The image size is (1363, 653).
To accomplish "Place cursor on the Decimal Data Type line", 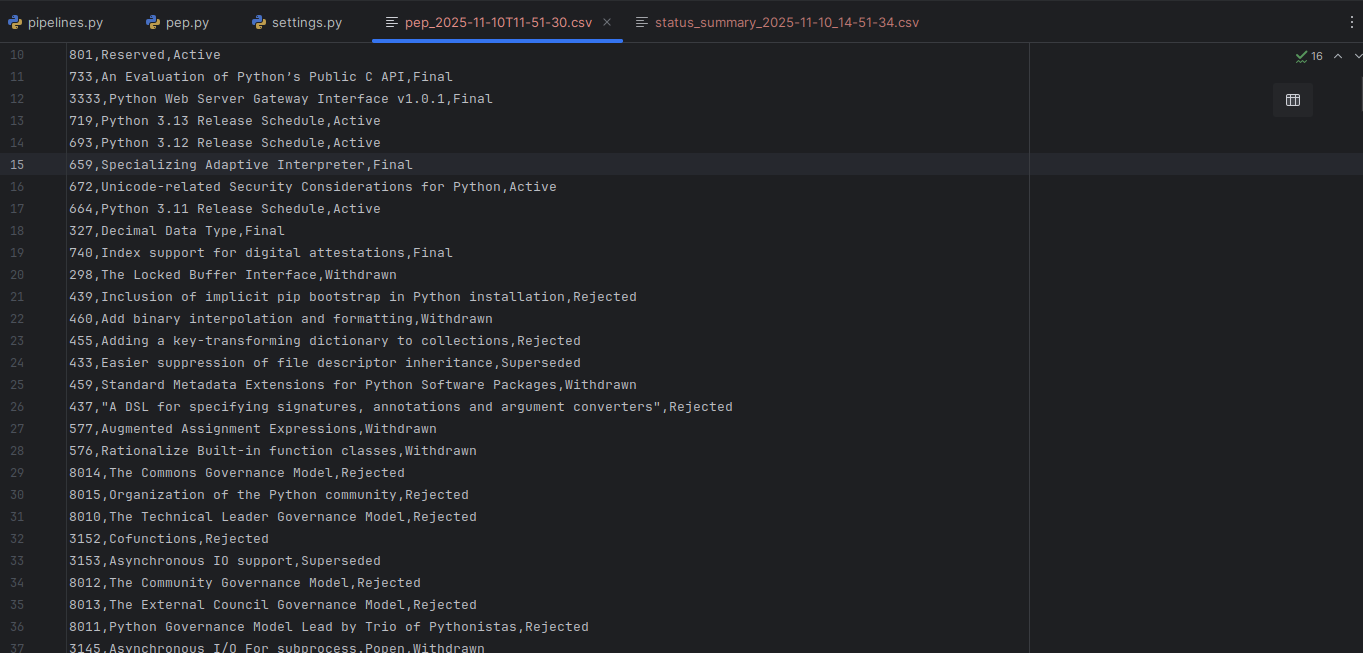I will [176, 230].
